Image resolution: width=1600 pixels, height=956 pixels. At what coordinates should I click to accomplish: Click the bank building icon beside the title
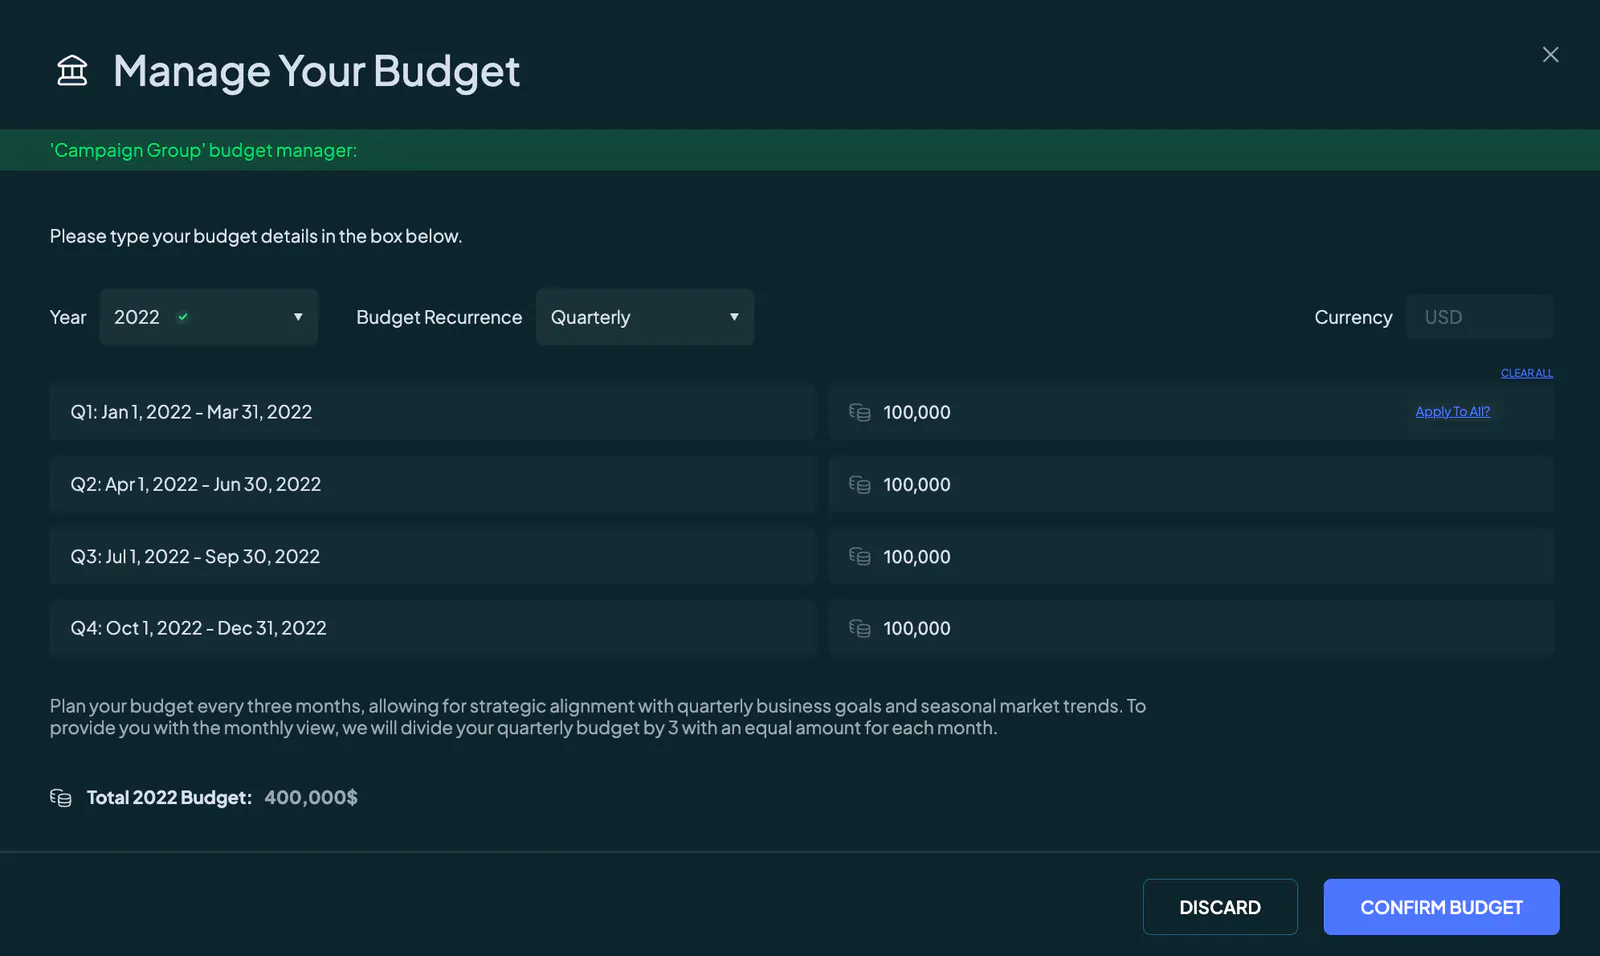pyautogui.click(x=72, y=70)
